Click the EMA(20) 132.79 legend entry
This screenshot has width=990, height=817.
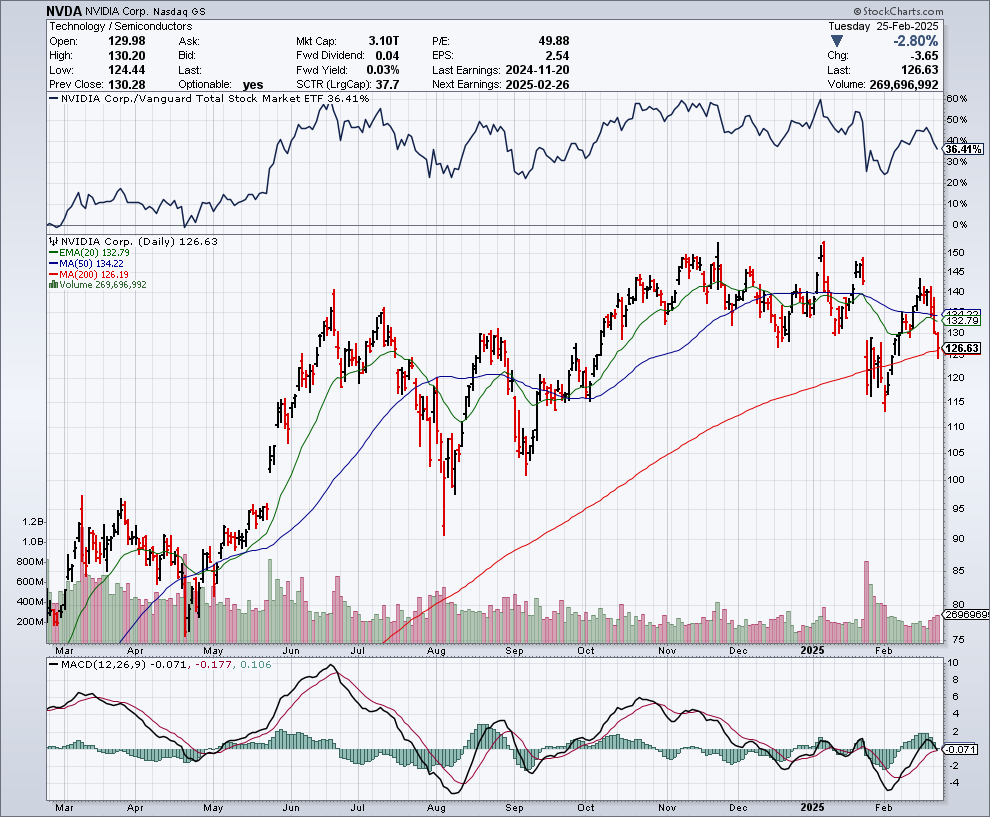click(x=89, y=253)
